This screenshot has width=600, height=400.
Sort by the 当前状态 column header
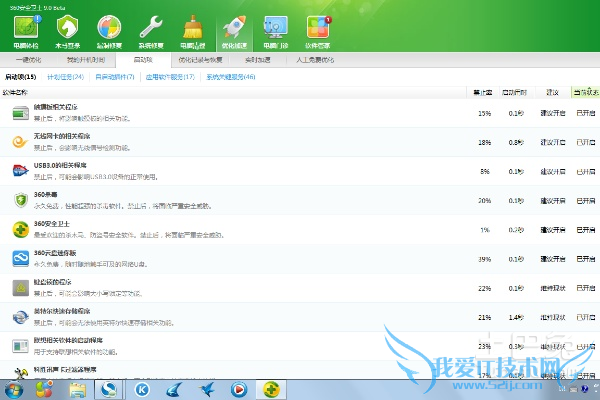point(584,92)
